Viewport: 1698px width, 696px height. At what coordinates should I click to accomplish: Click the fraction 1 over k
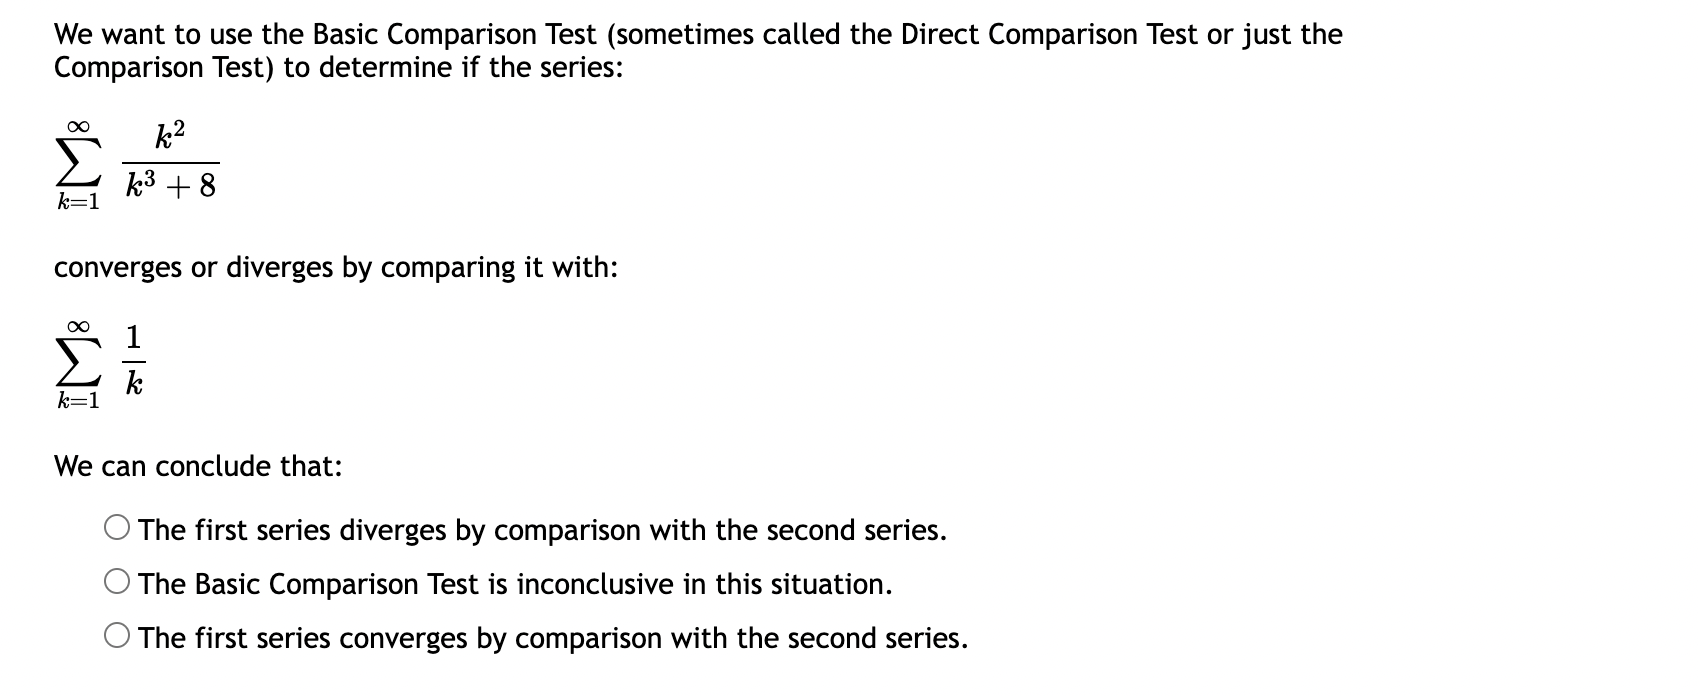click(133, 358)
